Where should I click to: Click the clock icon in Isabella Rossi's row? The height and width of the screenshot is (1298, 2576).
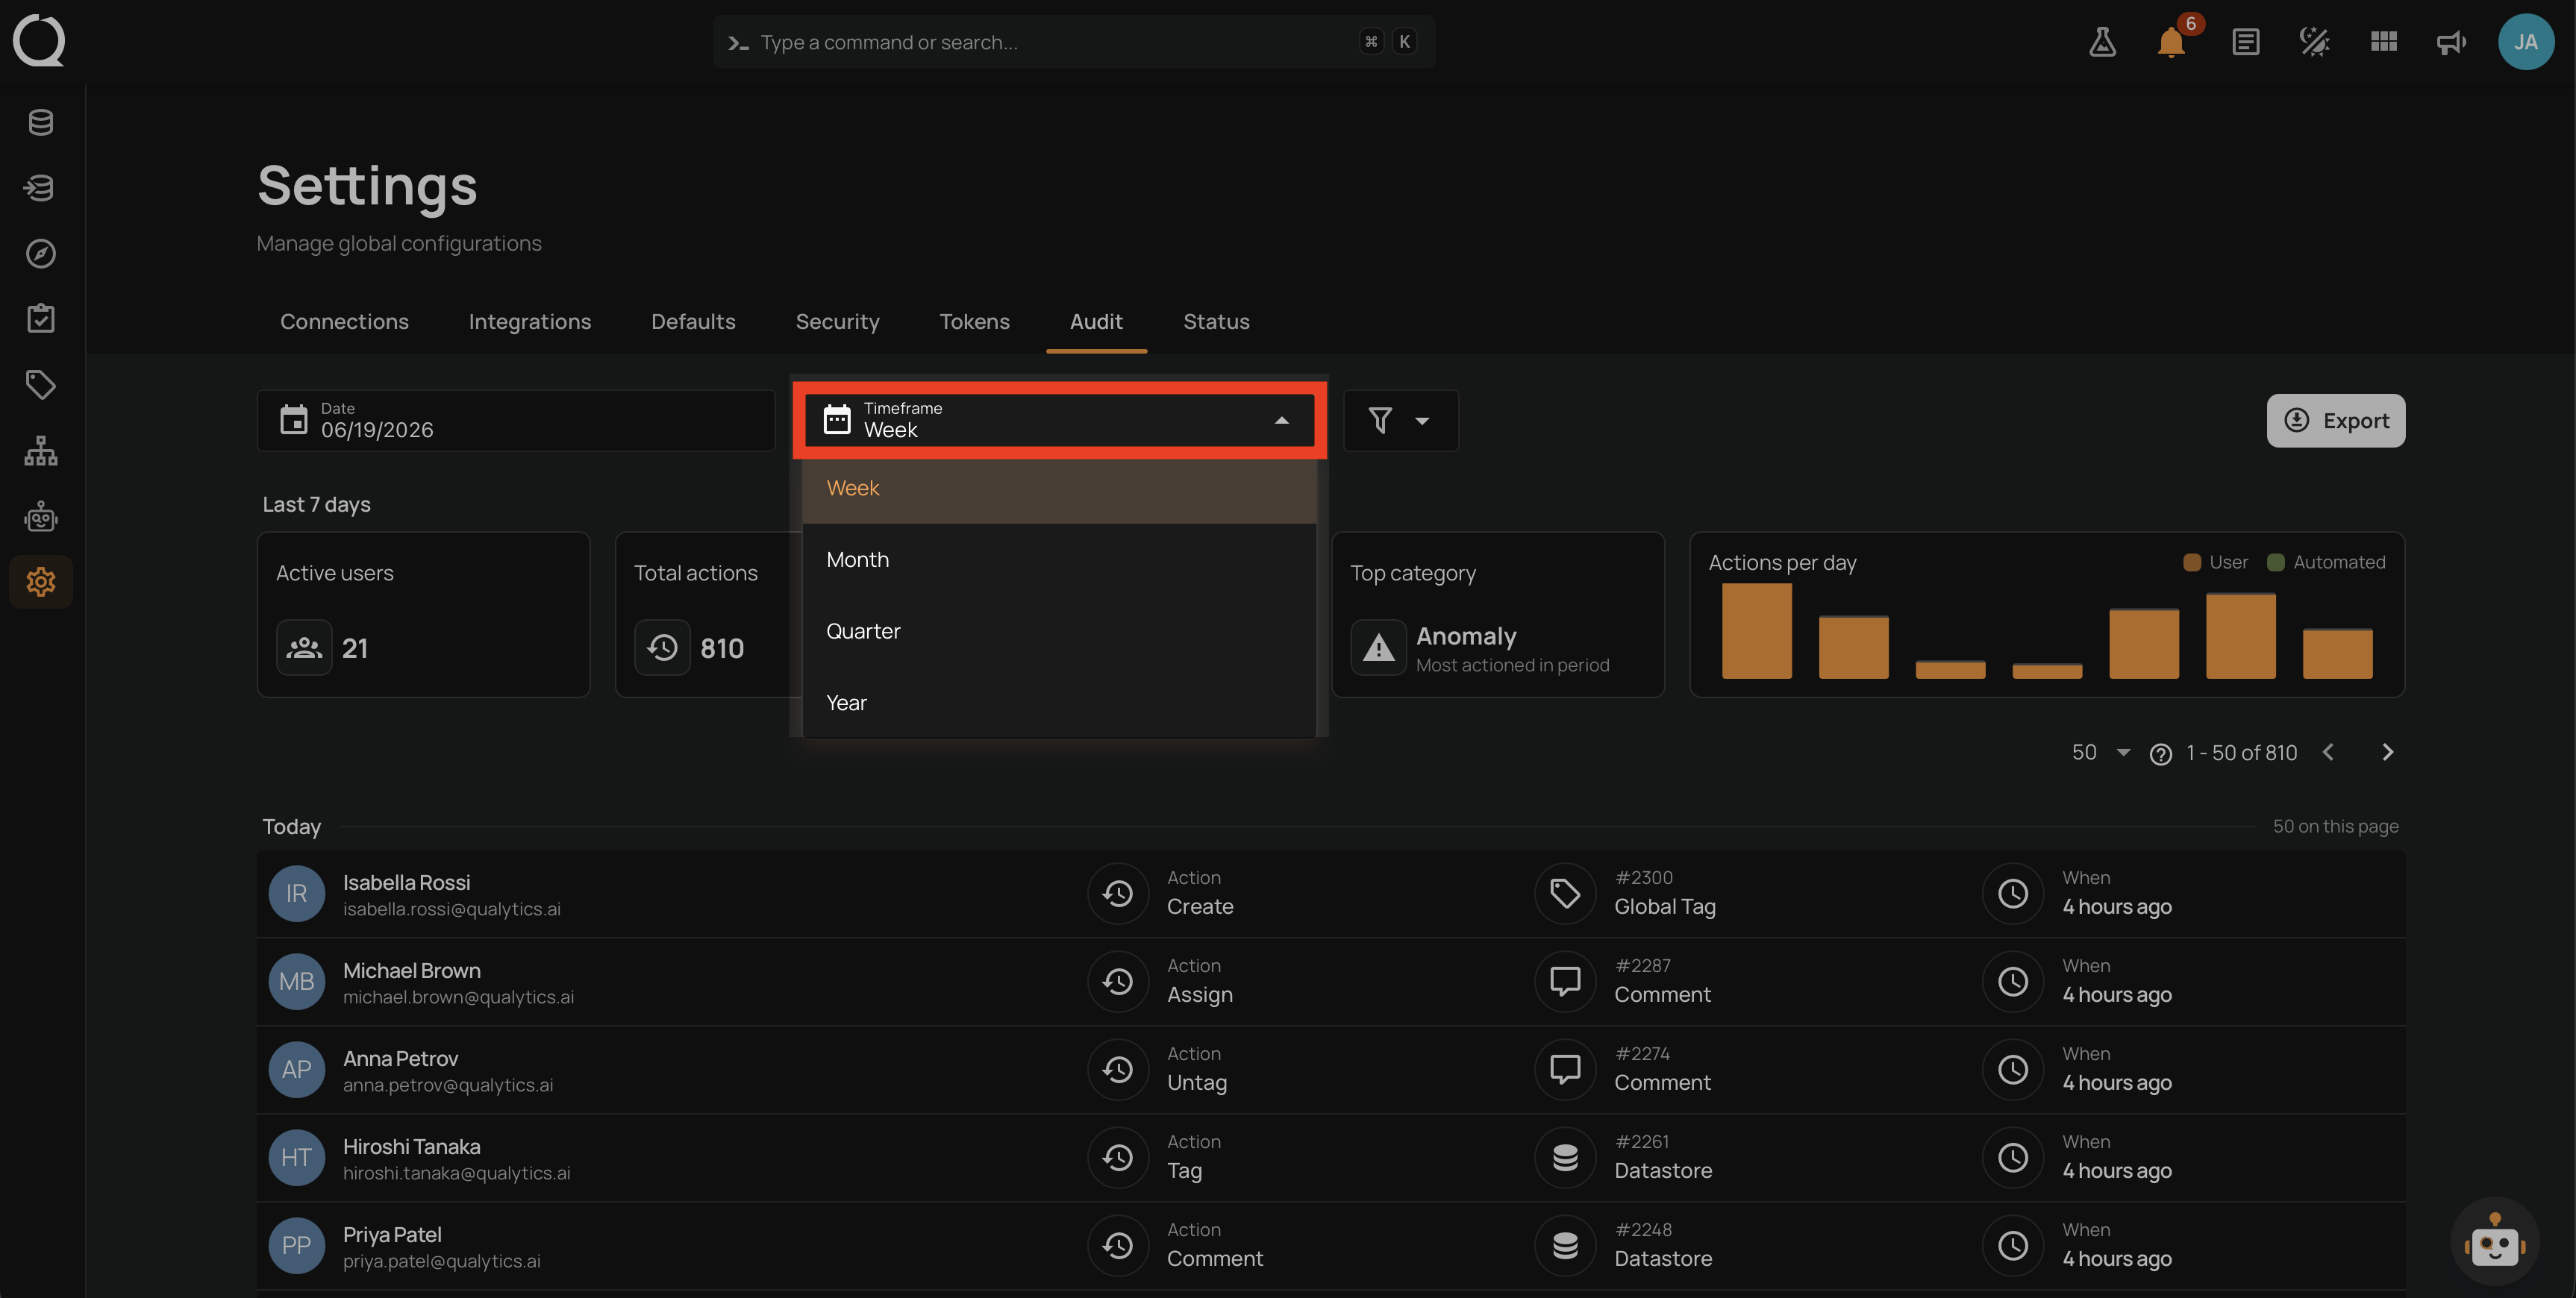pos(2012,893)
